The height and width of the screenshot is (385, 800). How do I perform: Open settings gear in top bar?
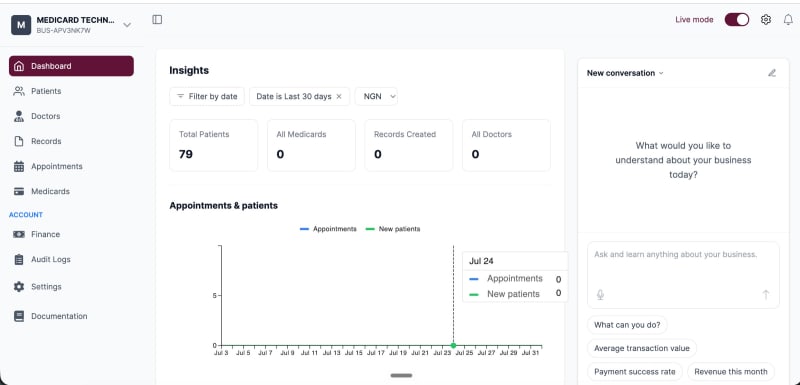(766, 20)
